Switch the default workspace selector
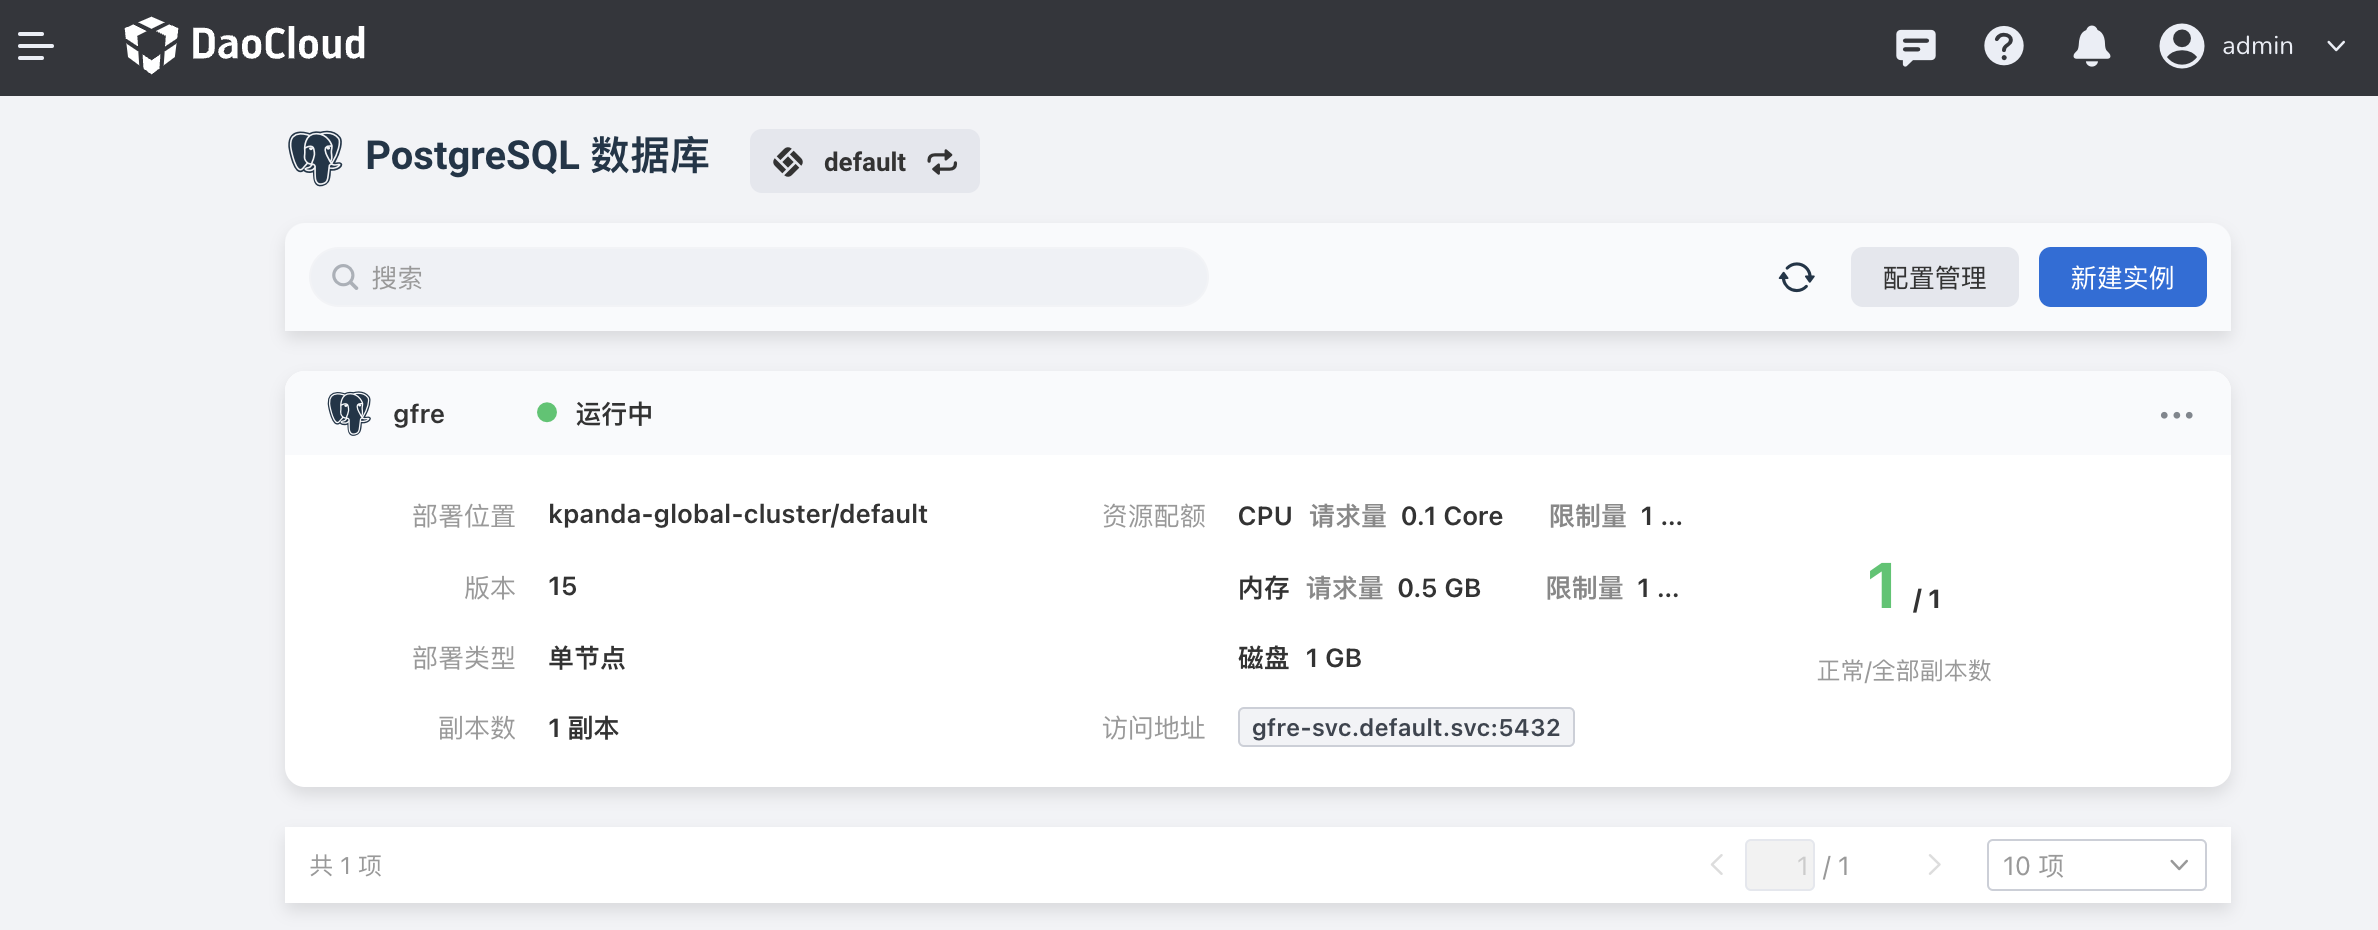Image resolution: width=2378 pixels, height=930 pixels. tap(864, 161)
